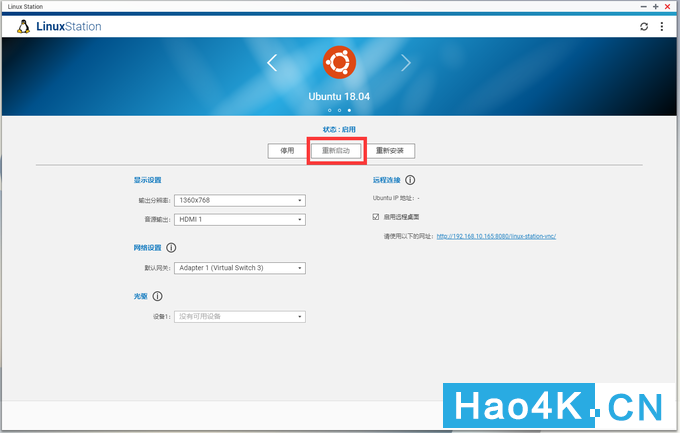Screen dimensions: 680x433
Task: Select the second carousel page dot
Action: click(x=340, y=110)
